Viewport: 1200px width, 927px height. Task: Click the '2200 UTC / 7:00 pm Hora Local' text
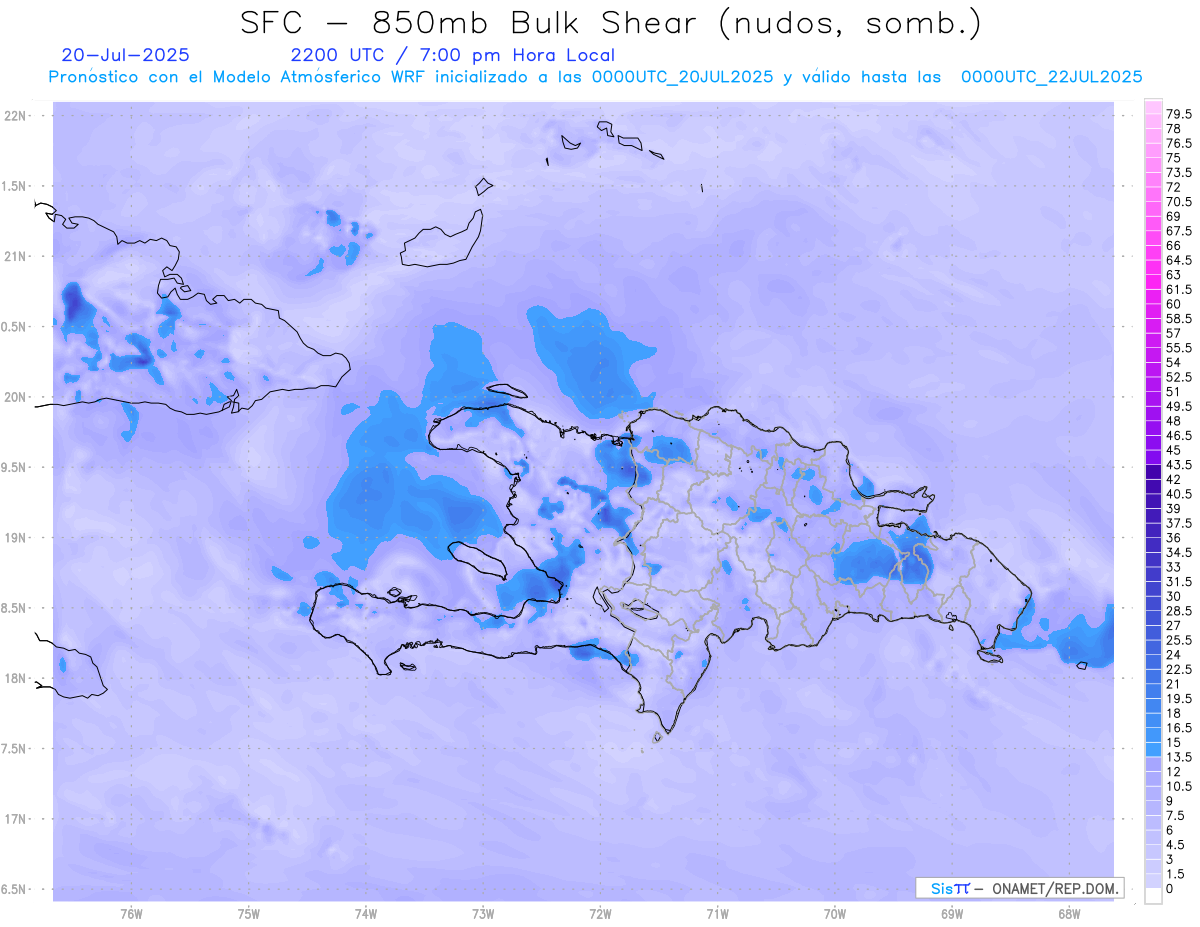(452, 55)
